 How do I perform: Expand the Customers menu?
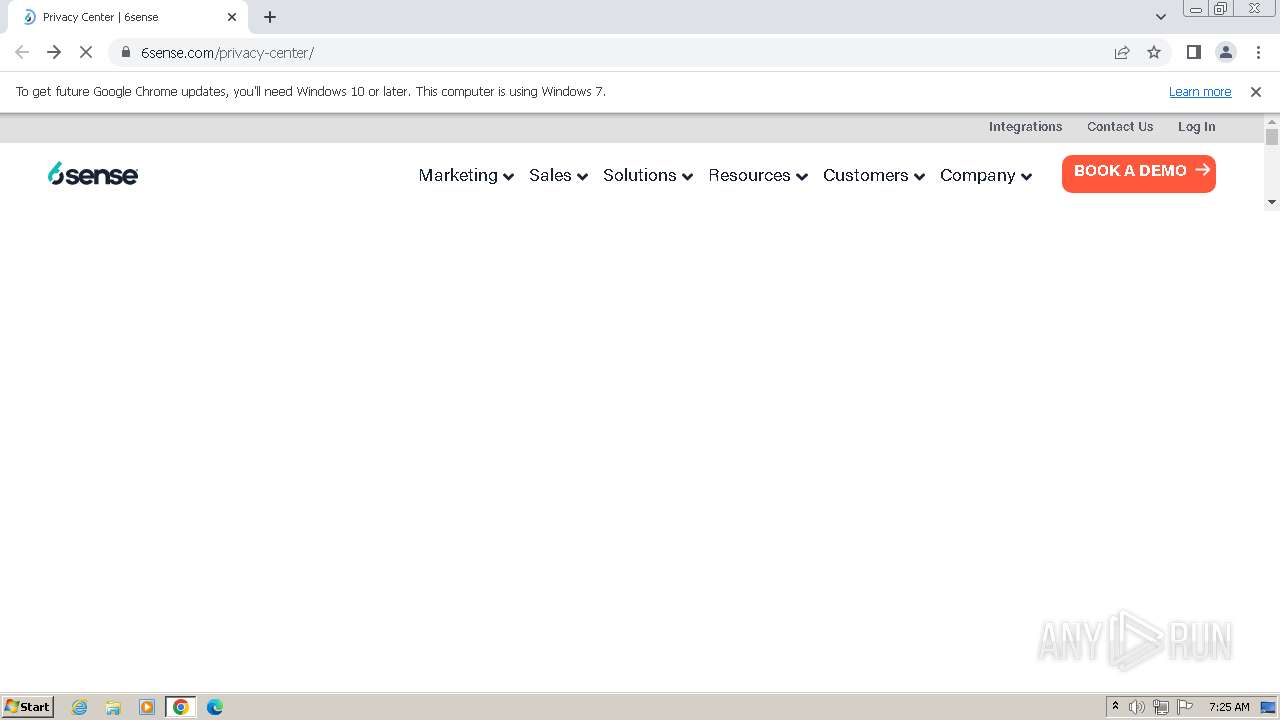coord(874,175)
